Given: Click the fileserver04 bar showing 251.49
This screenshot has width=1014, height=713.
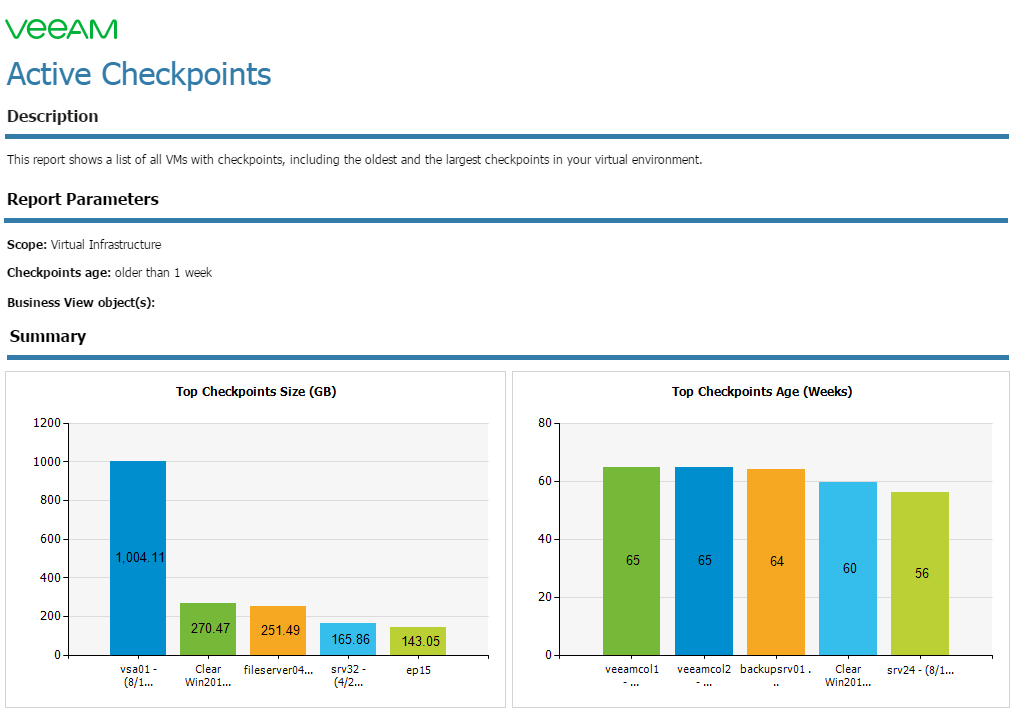Looking at the screenshot, I should (x=278, y=631).
